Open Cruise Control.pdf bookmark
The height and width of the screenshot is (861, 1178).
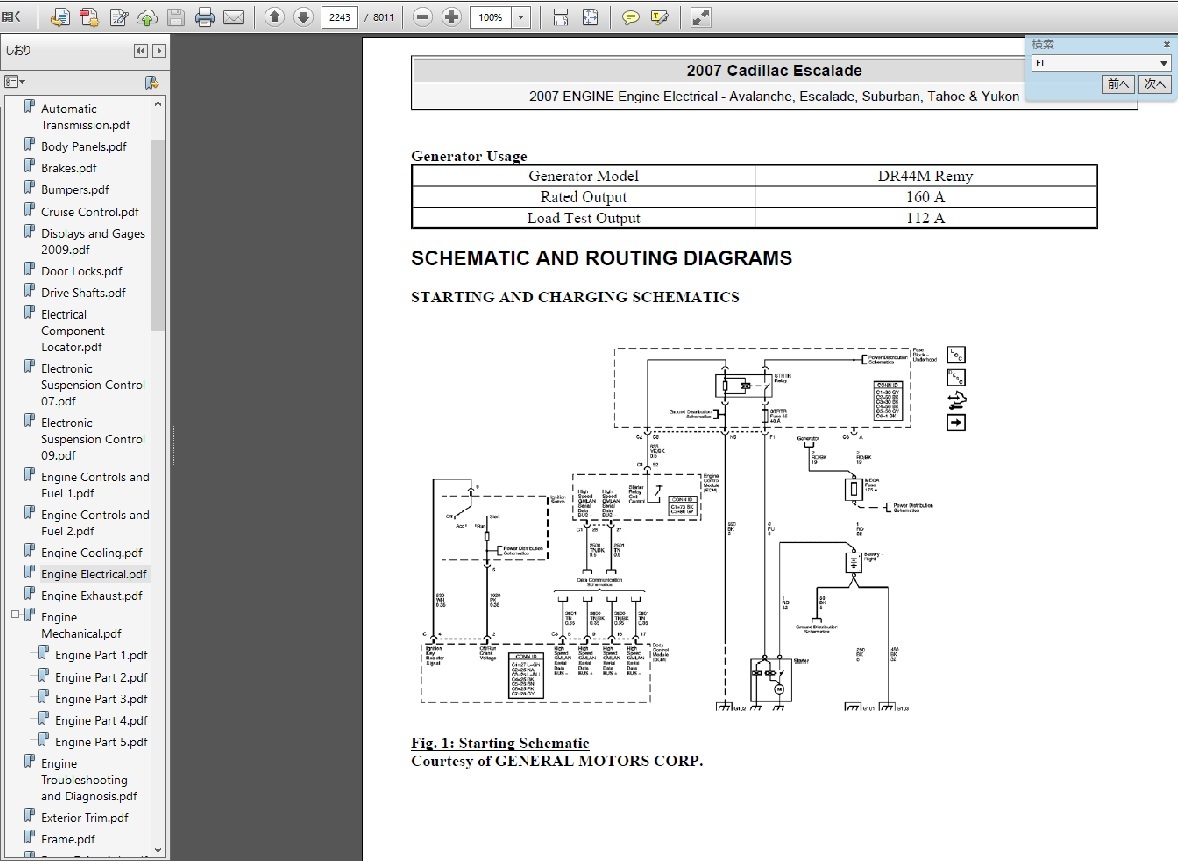pyautogui.click(x=89, y=212)
